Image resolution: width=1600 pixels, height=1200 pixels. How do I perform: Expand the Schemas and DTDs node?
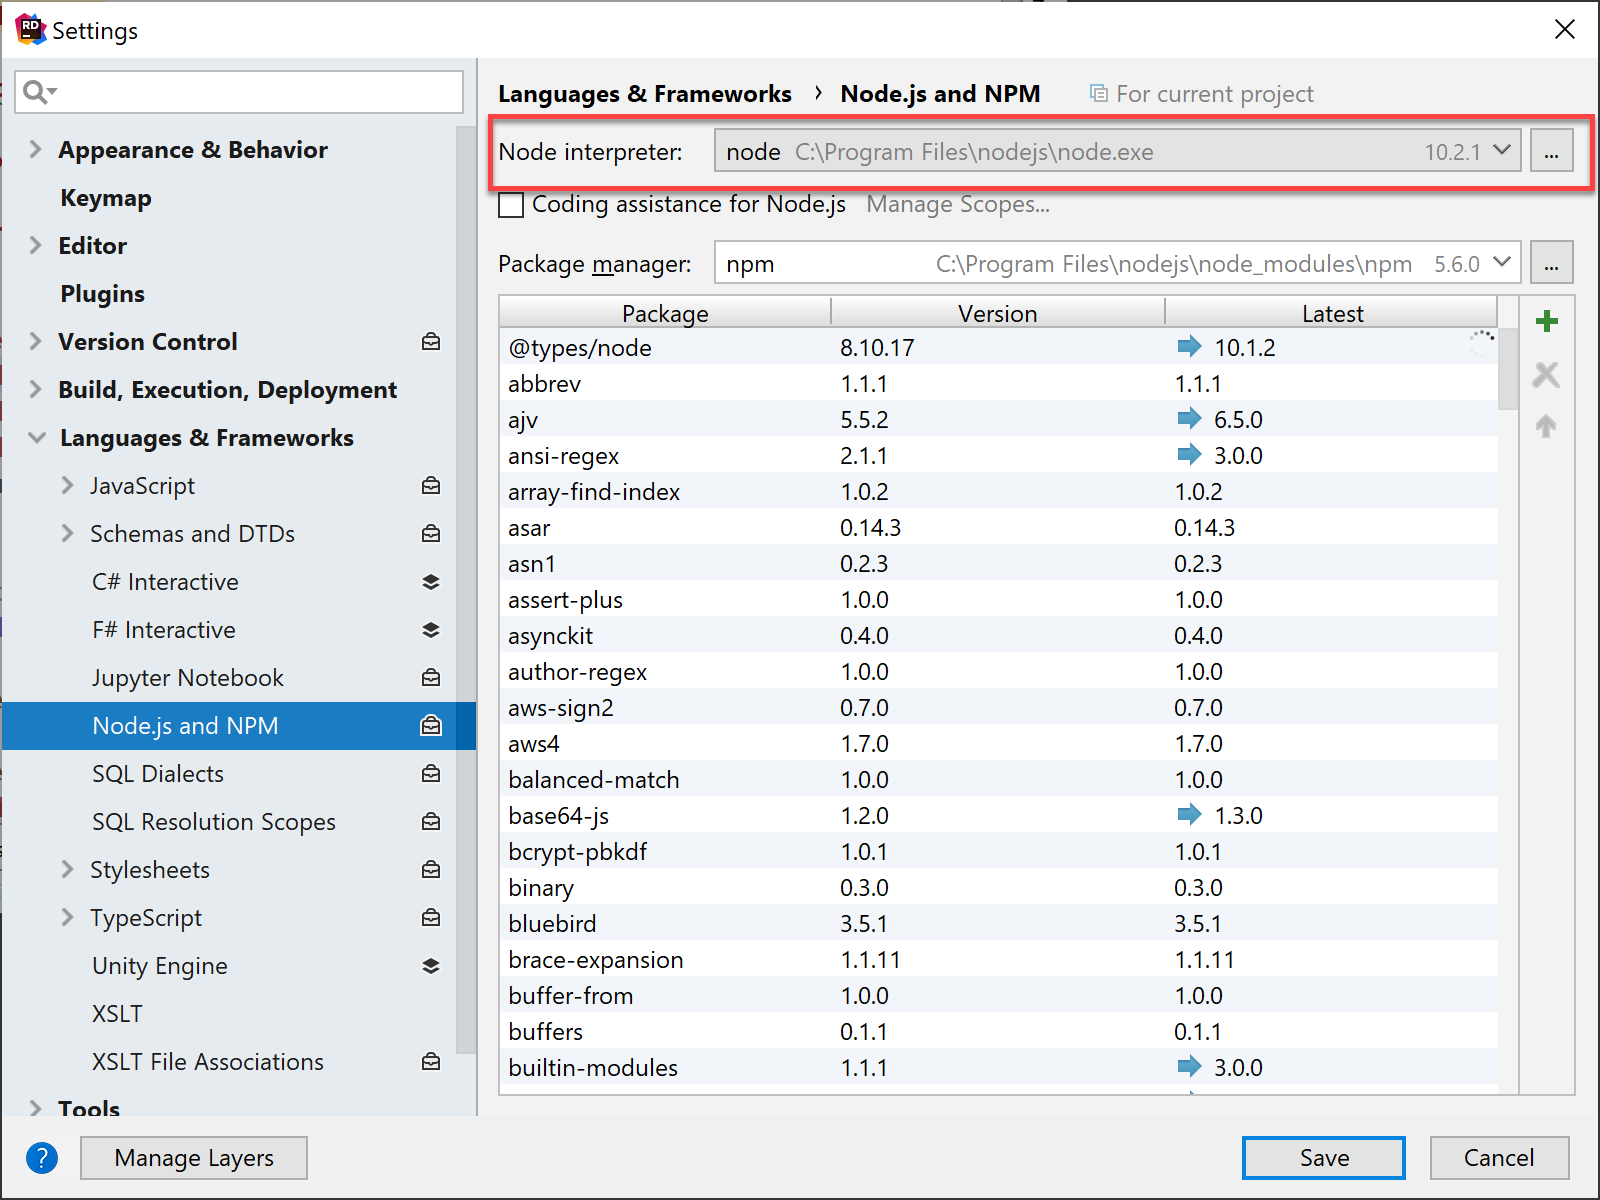(x=68, y=534)
